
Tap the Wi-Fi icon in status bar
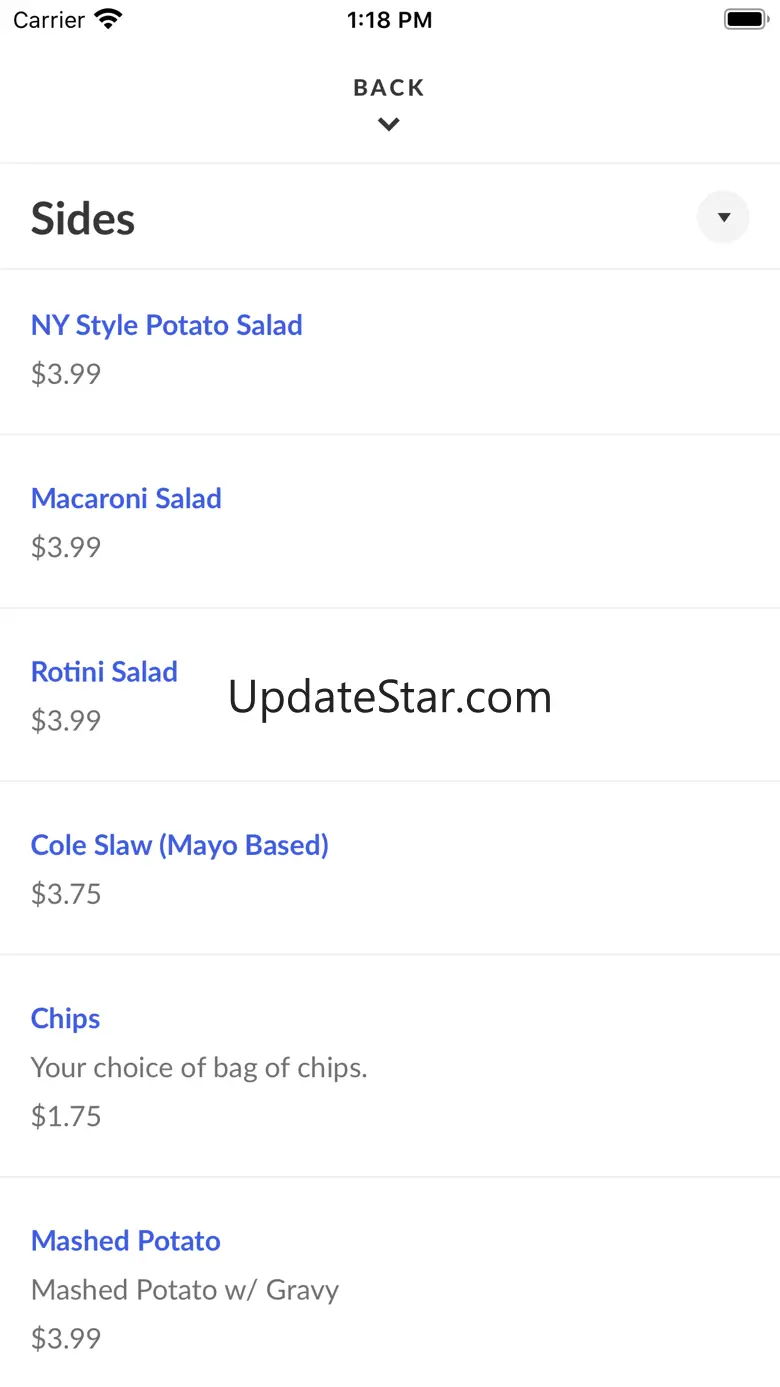point(108,19)
